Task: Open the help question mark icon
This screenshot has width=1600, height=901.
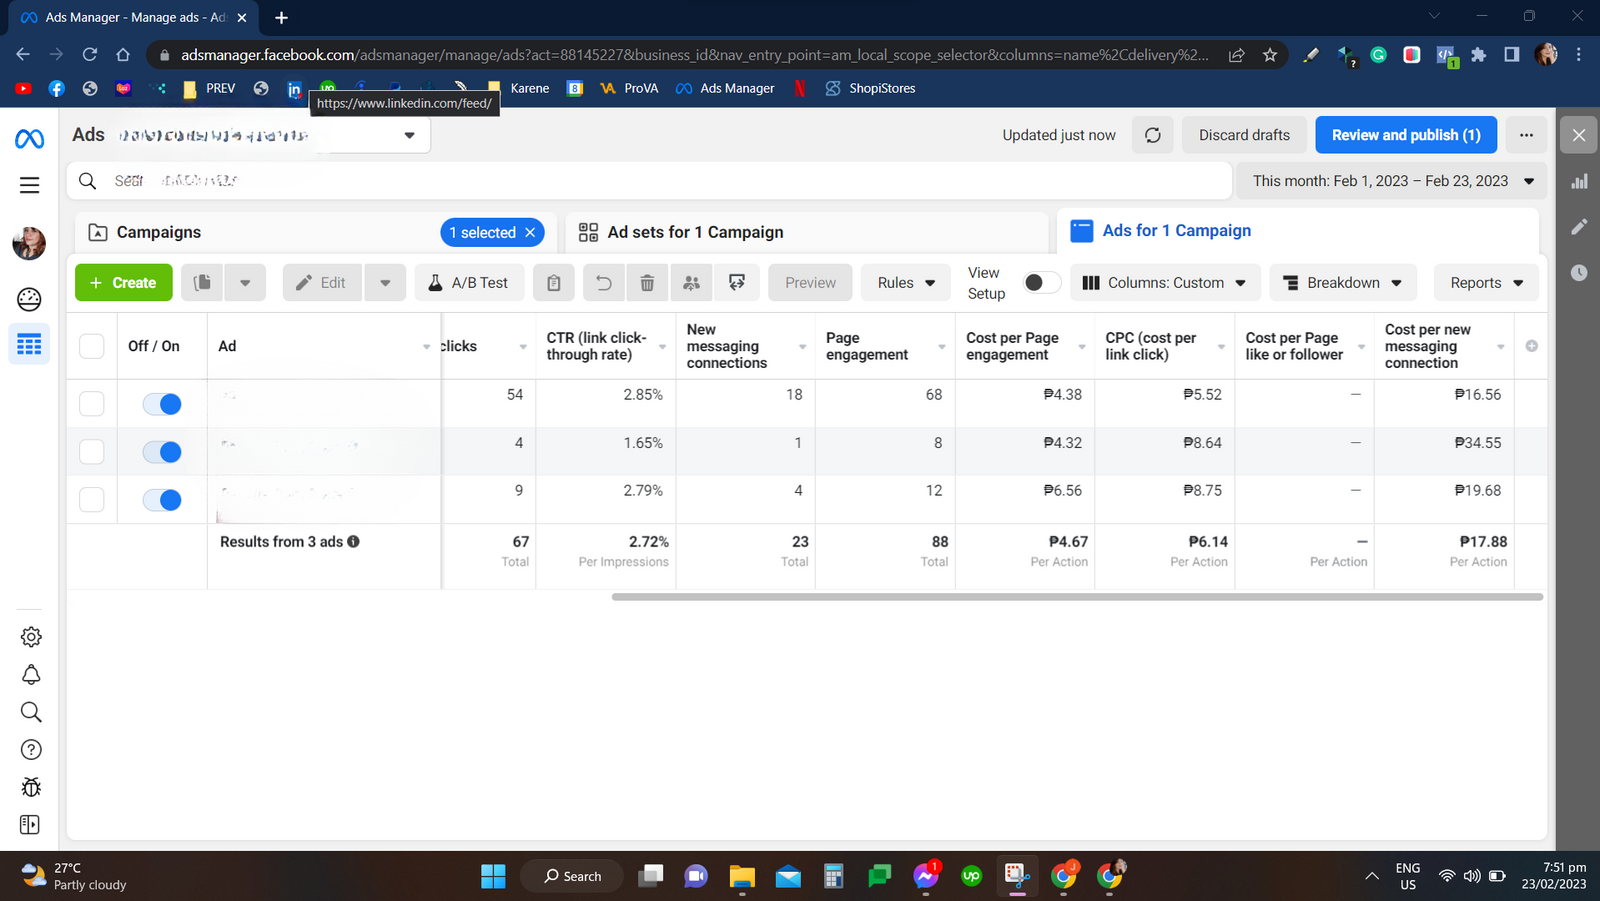Action: point(31,750)
